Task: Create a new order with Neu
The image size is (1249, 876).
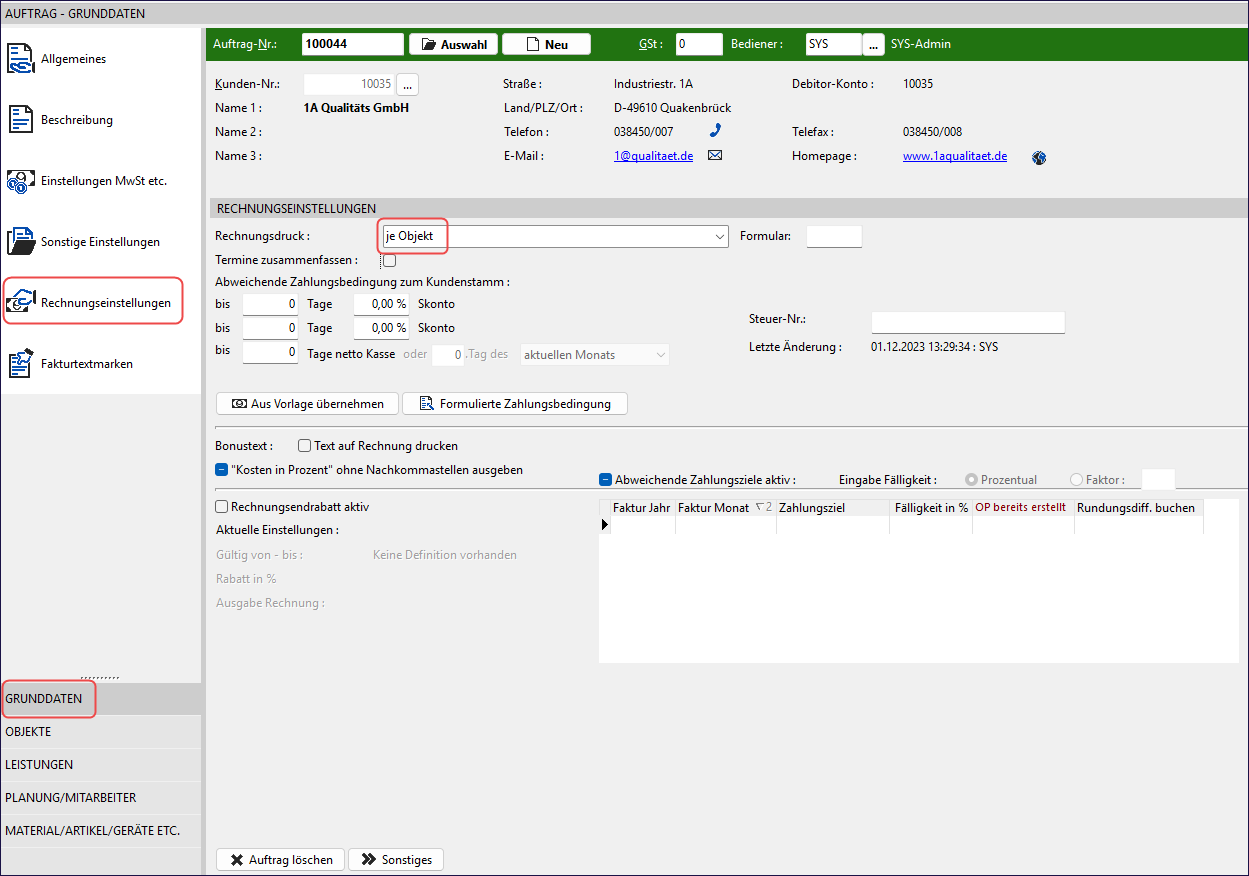Action: tap(546, 44)
